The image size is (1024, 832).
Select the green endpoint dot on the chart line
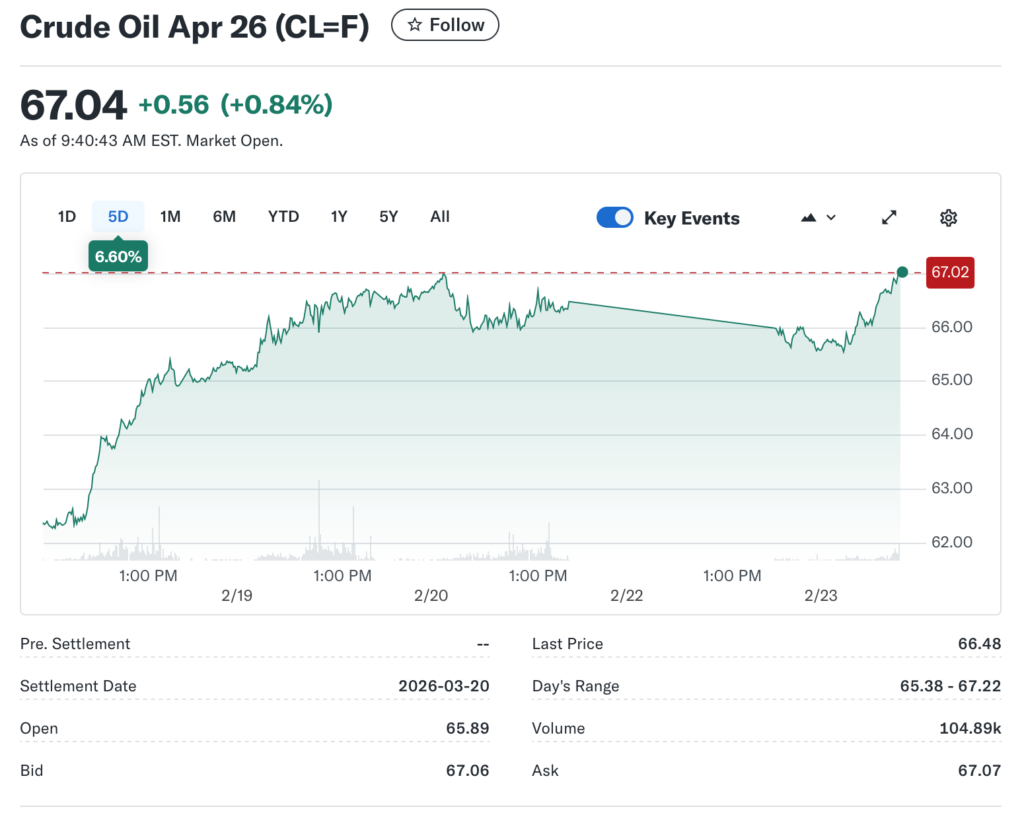tap(901, 271)
